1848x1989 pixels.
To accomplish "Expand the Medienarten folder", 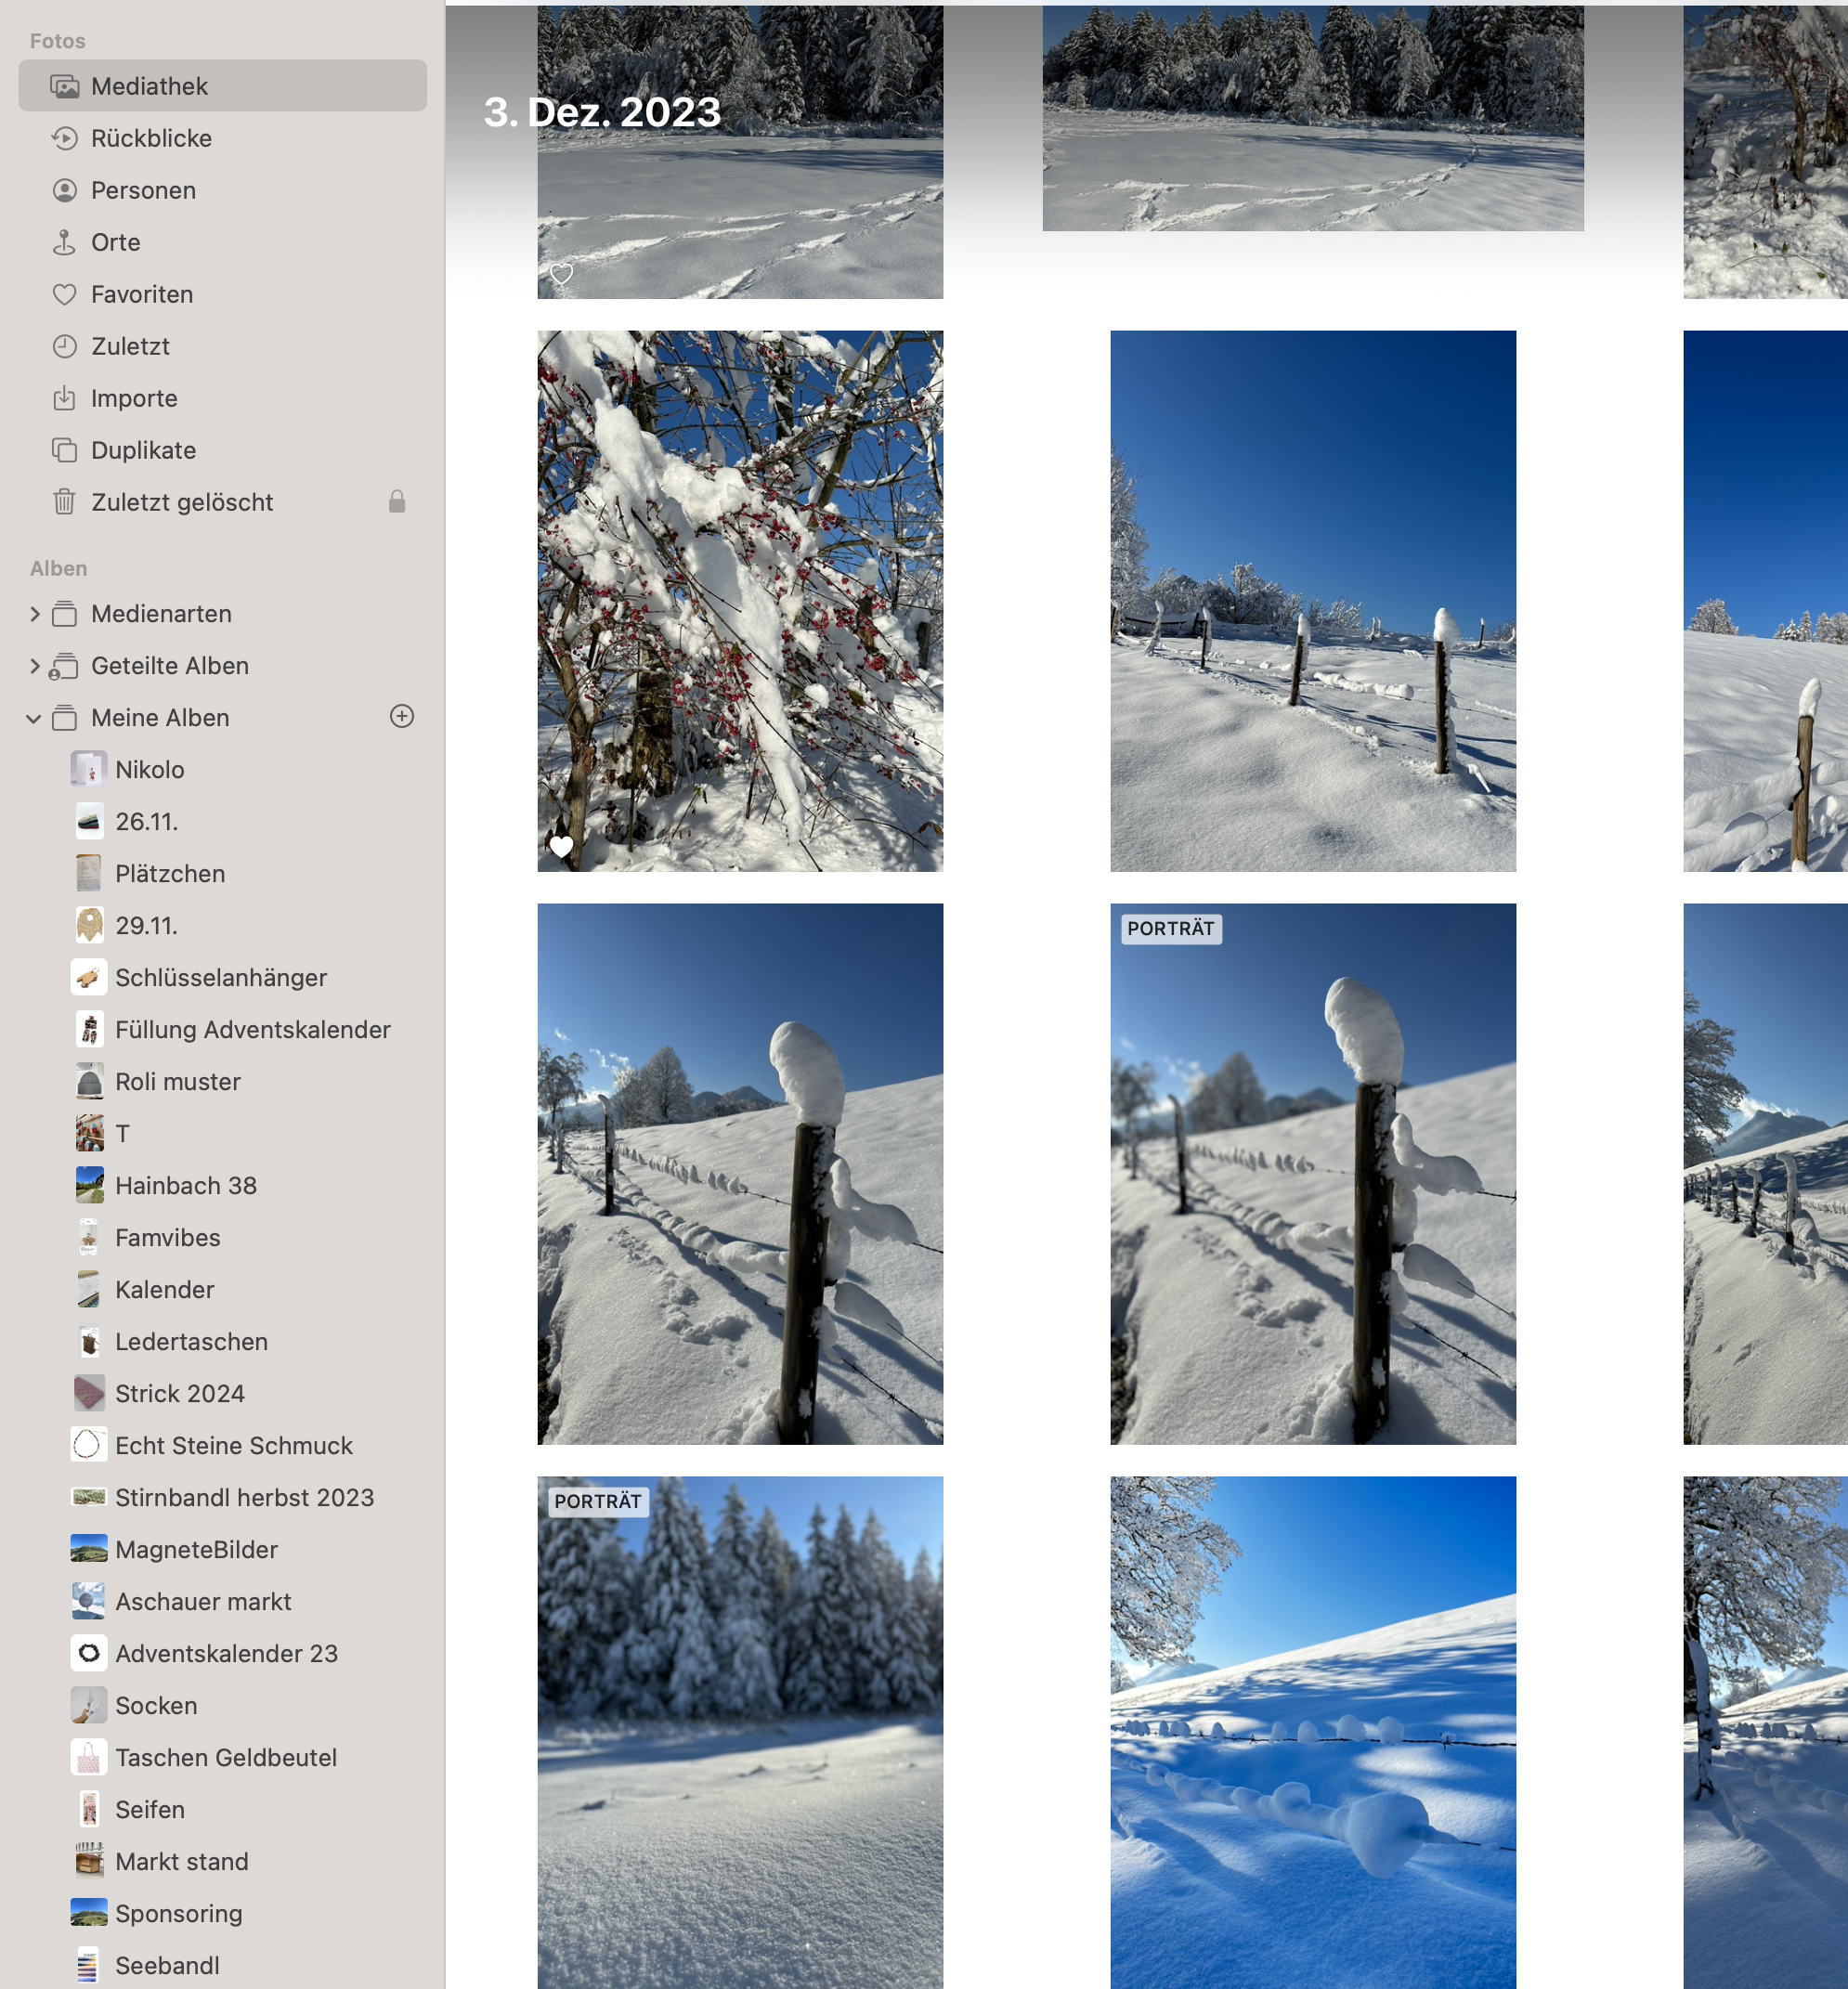I will [x=35, y=614].
